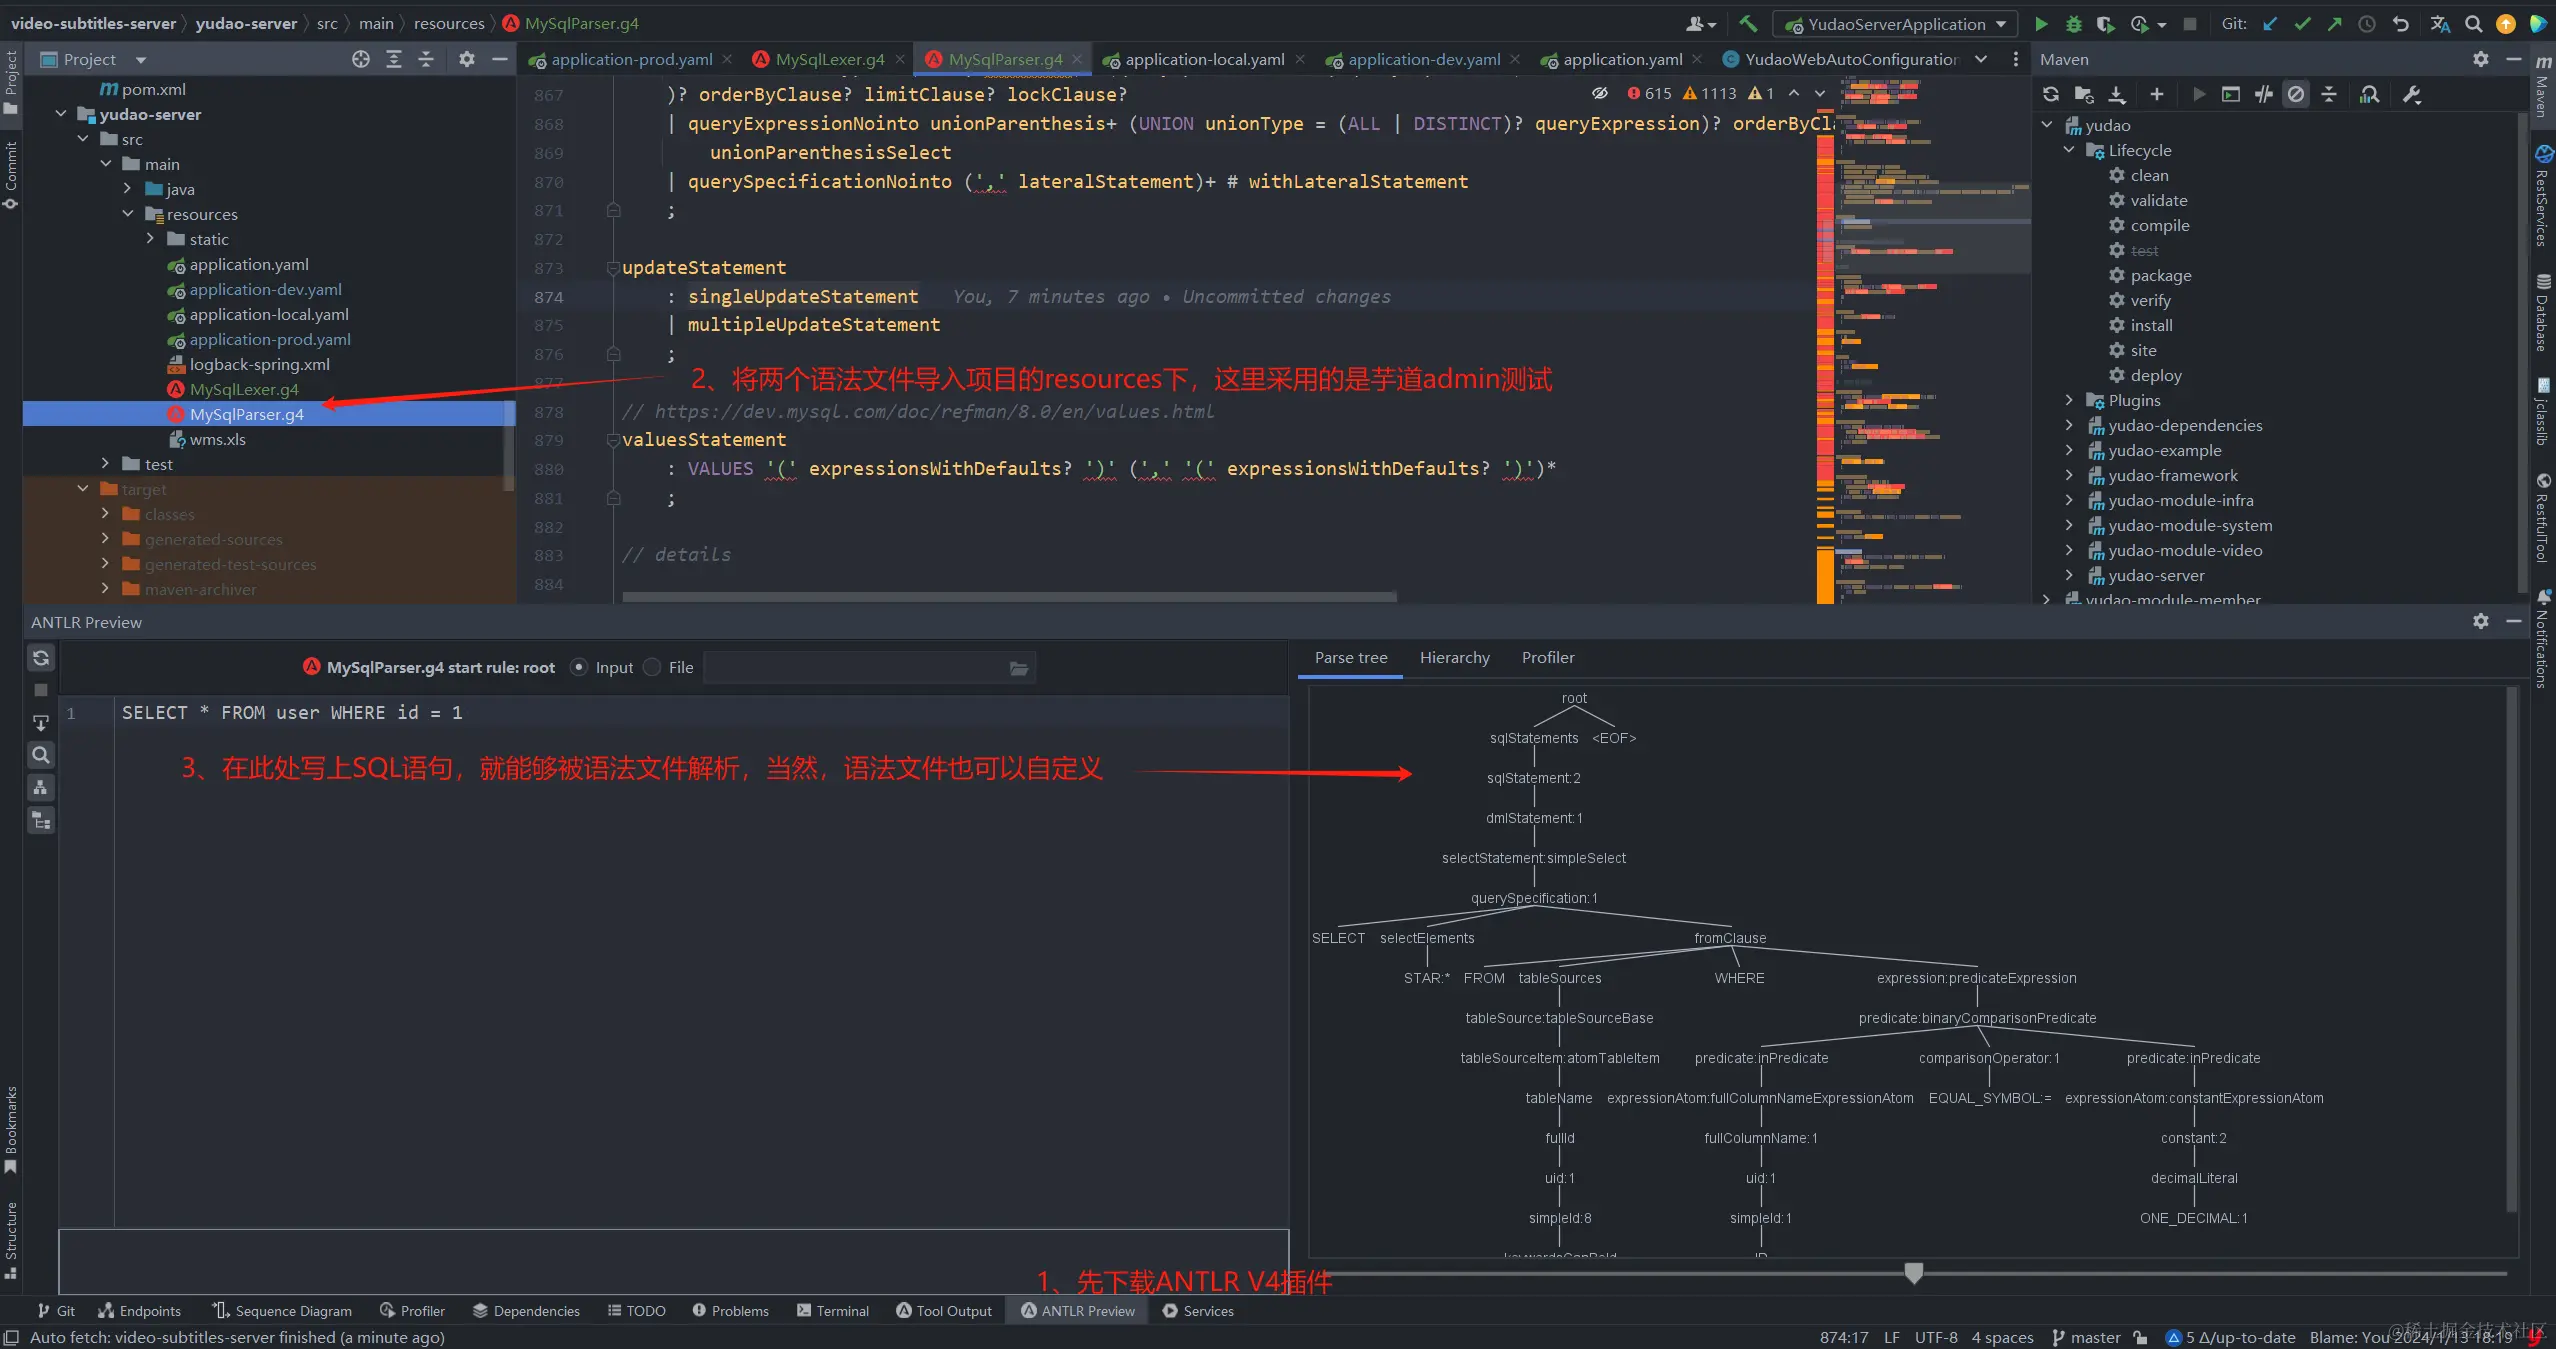Open the Terminal tool window button
Screen dimensions: 2556x1349
(x=832, y=1310)
